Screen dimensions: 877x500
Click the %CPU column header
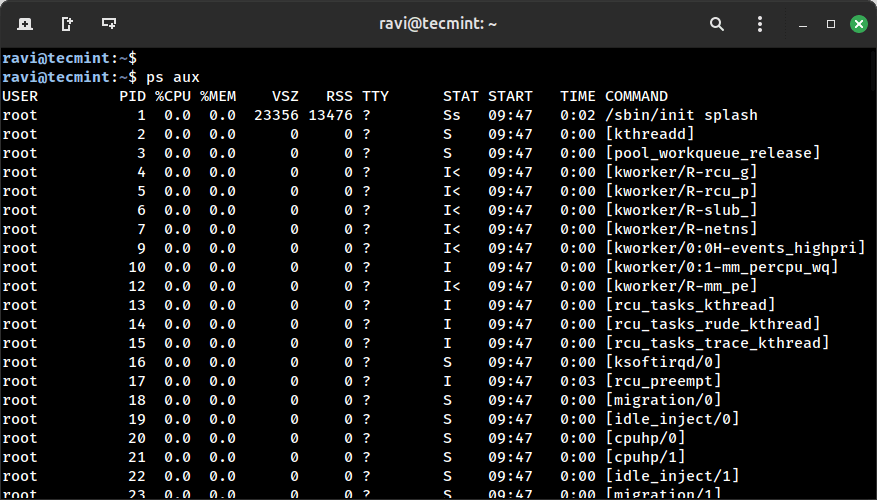(172, 96)
